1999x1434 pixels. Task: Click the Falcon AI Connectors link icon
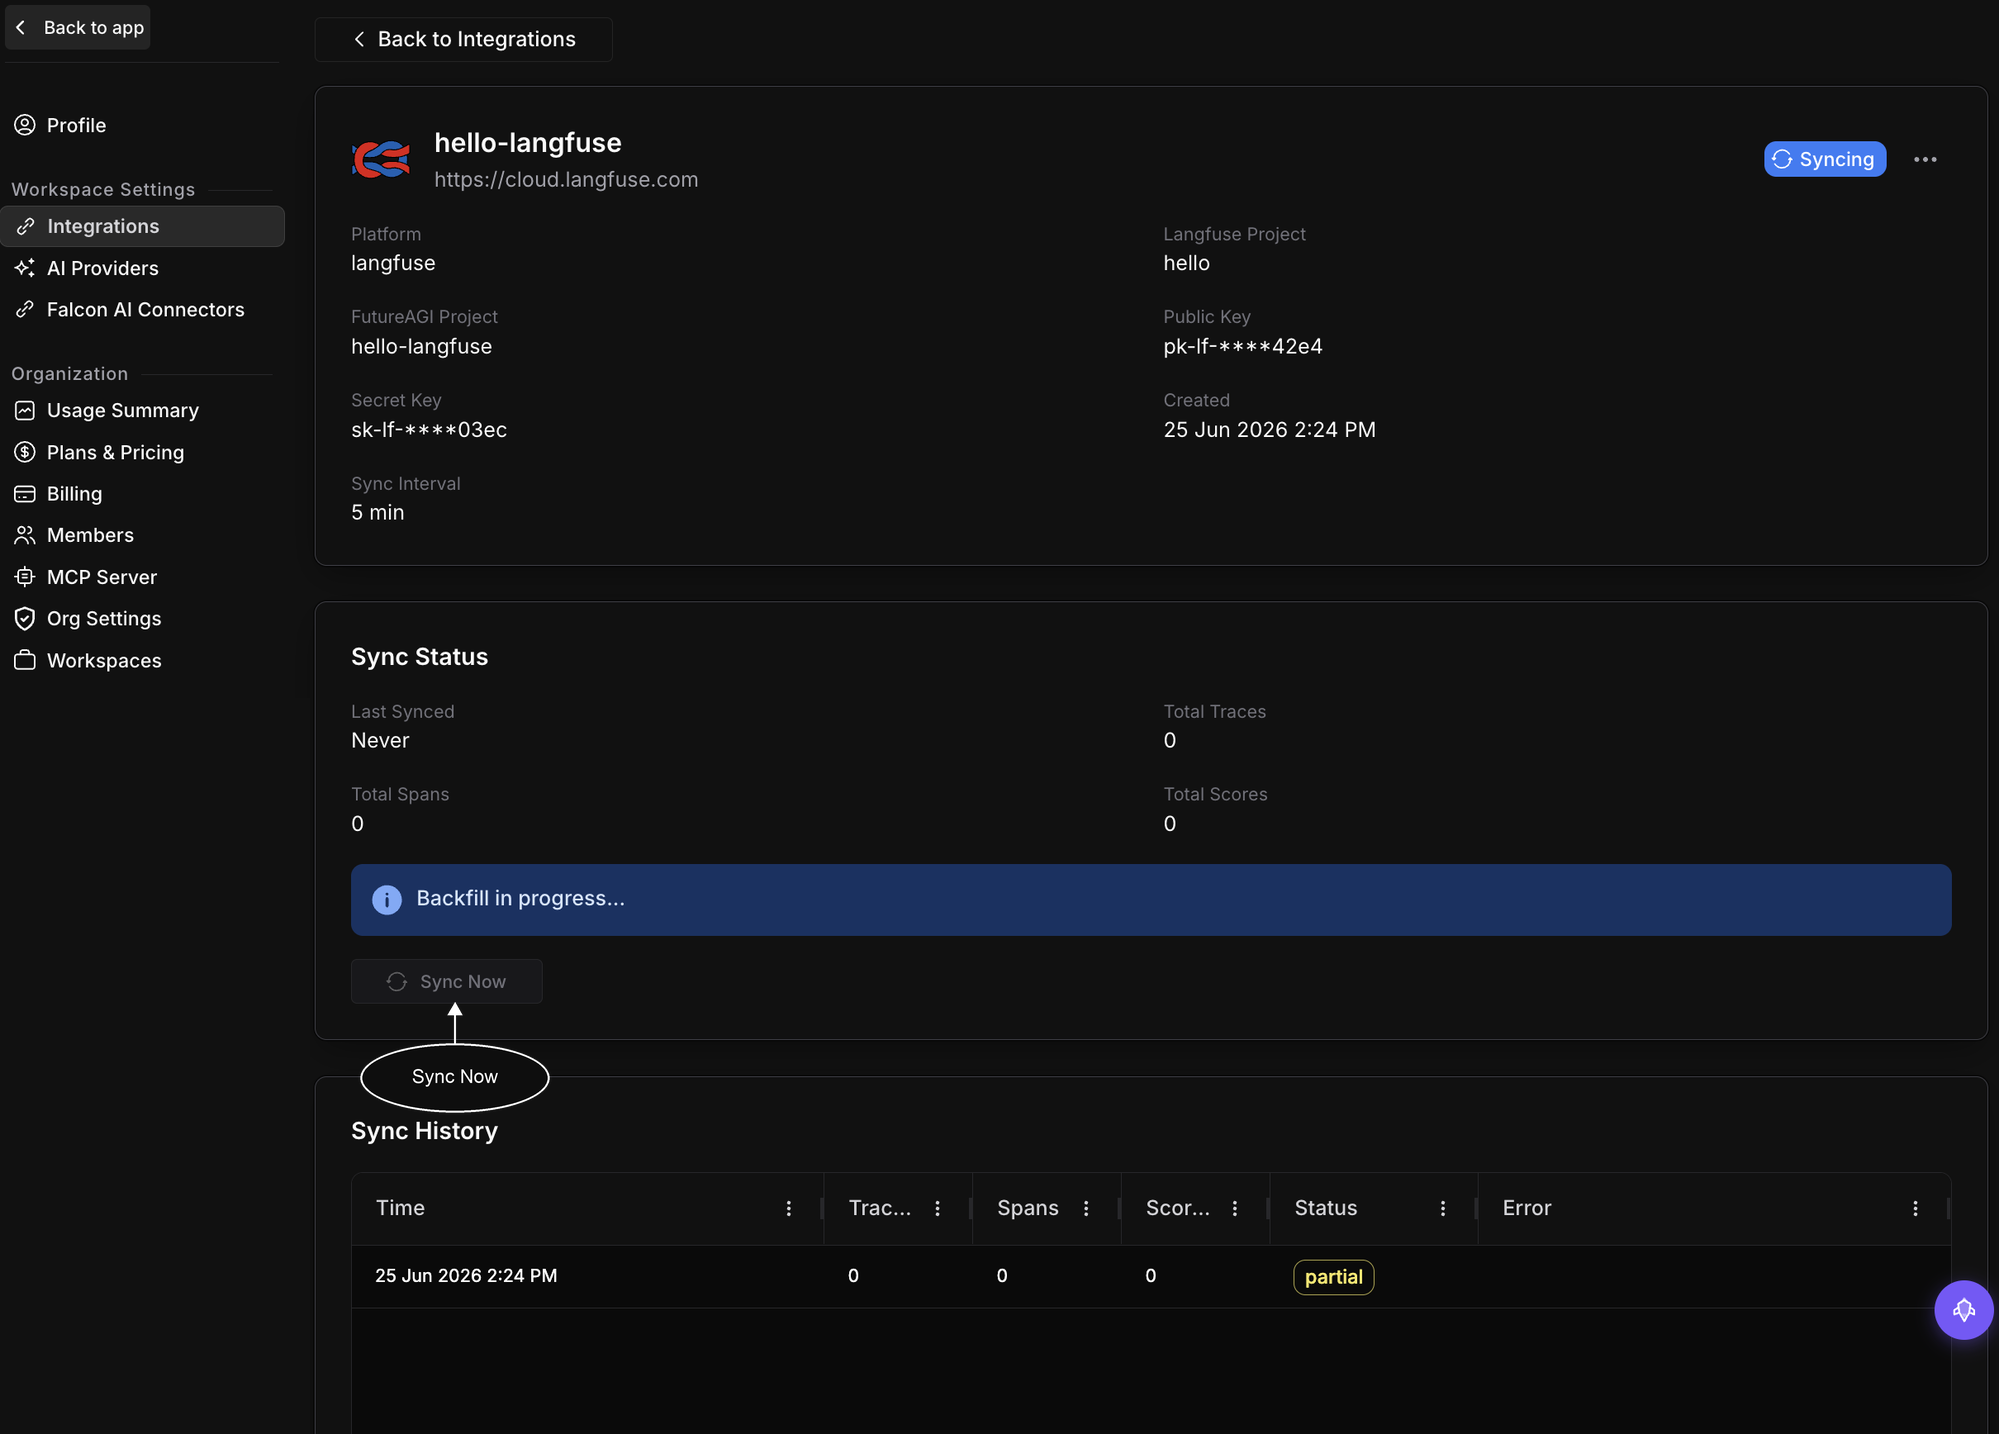25,309
